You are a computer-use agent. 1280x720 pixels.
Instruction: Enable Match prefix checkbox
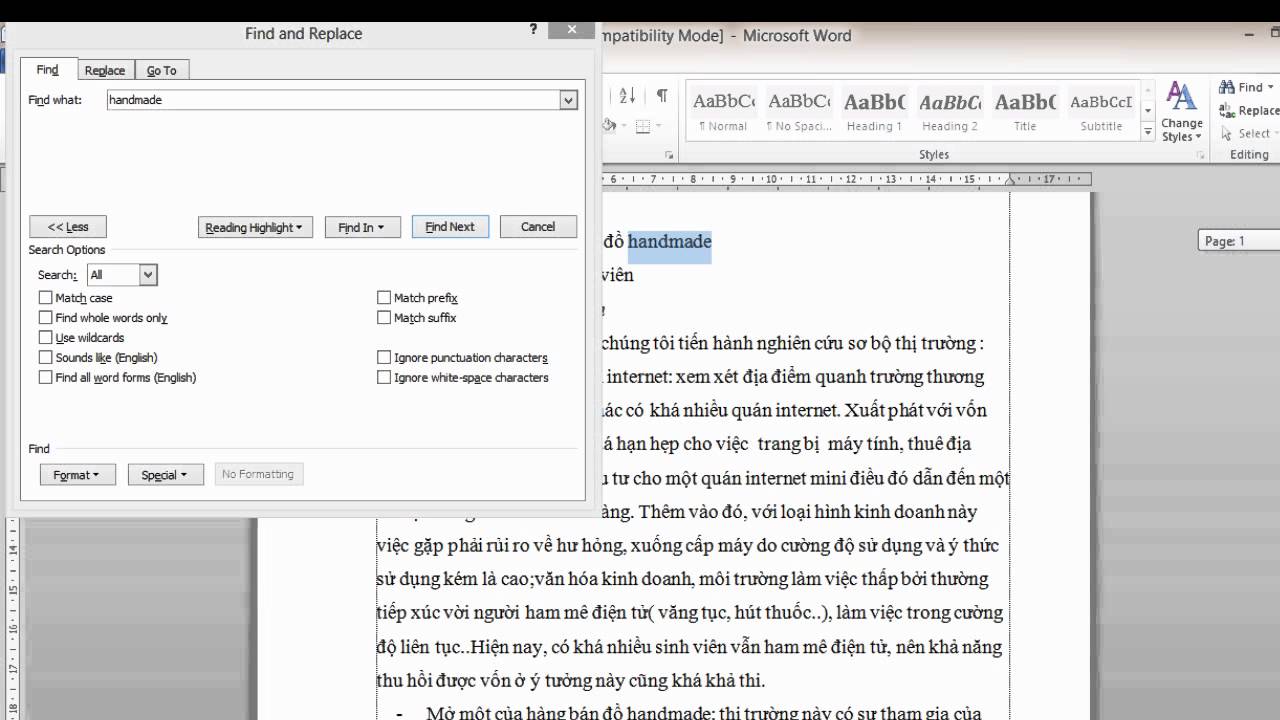coord(384,297)
